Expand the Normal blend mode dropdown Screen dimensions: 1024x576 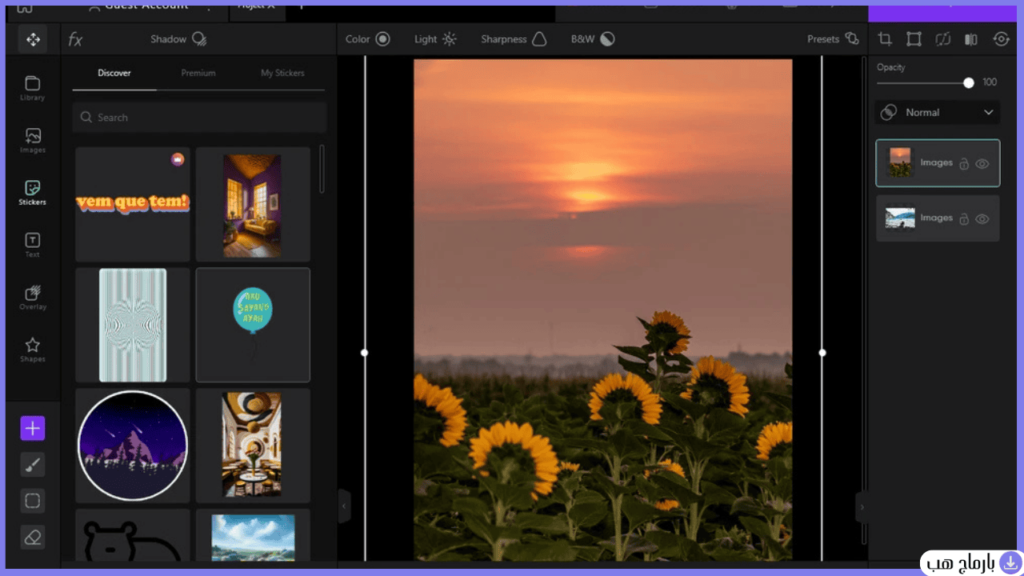tap(937, 112)
